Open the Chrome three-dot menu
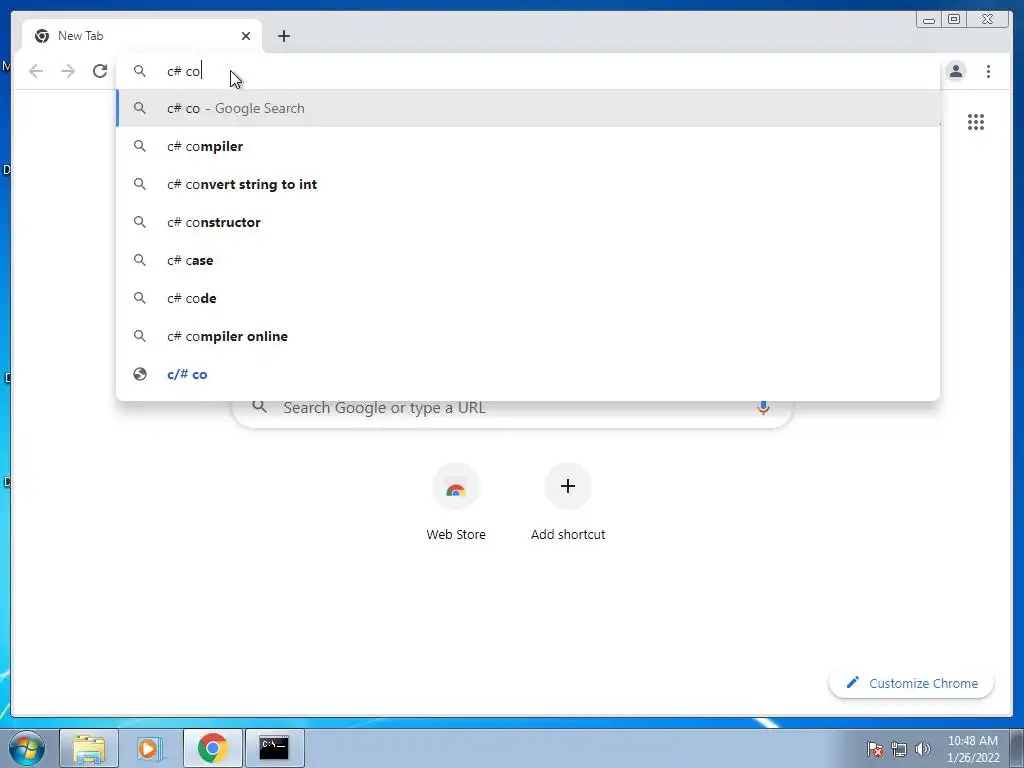This screenshot has height=768, width=1024. pyautogui.click(x=988, y=71)
